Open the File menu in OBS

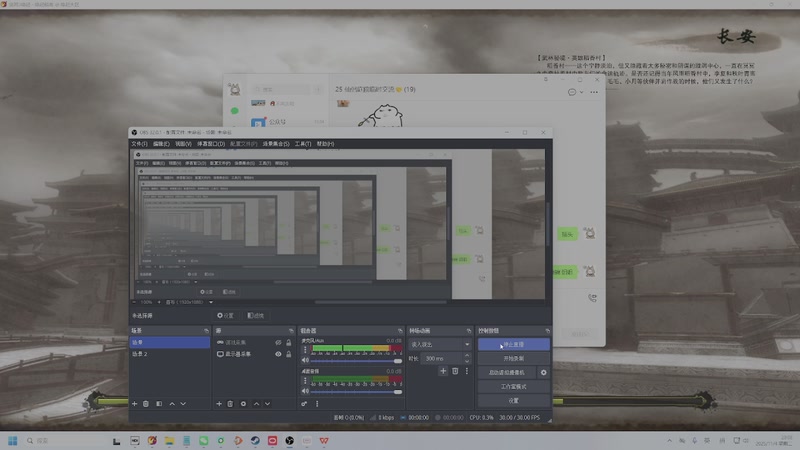pyautogui.click(x=139, y=144)
